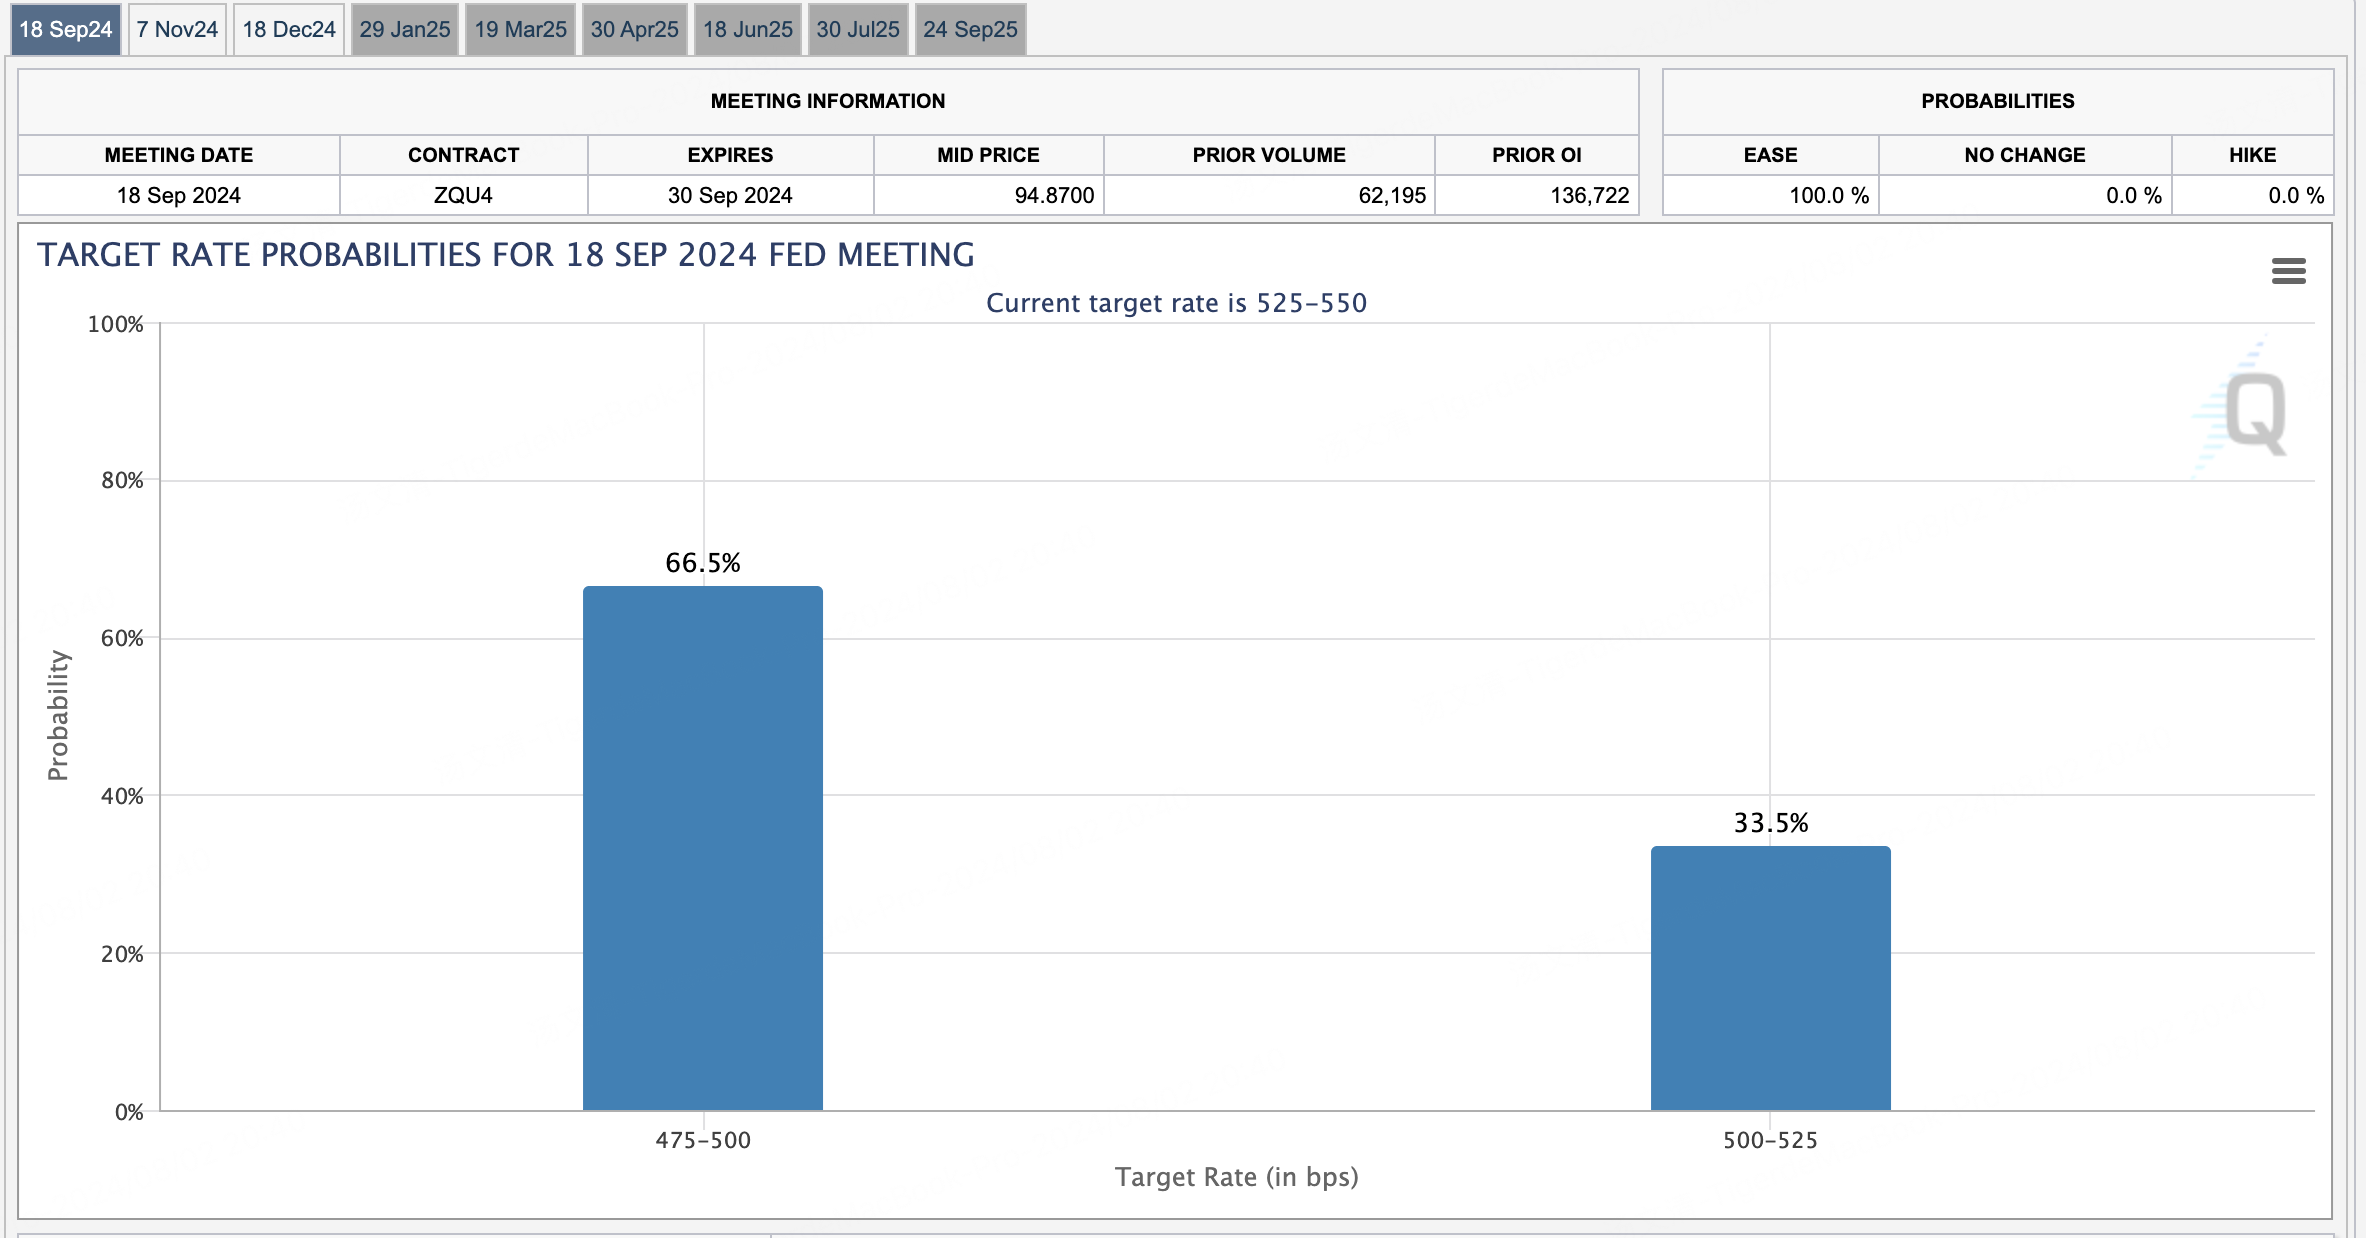Open the chart hamburger menu icon
Viewport: 2366px width, 1238px height.
coord(2288,271)
